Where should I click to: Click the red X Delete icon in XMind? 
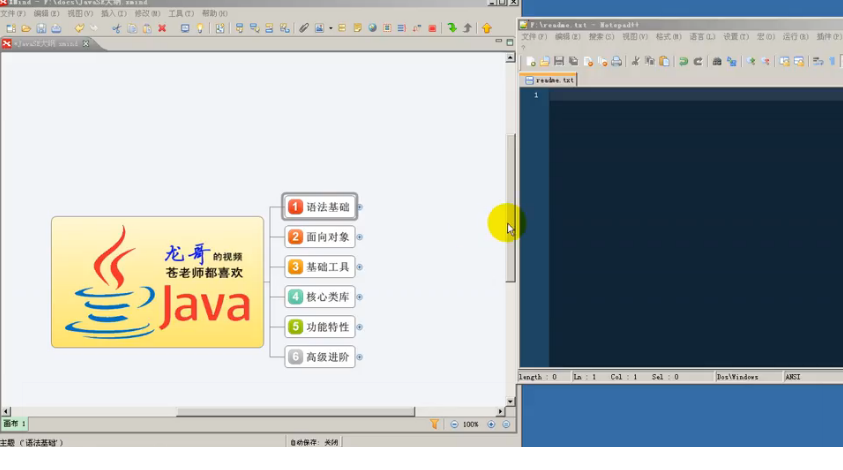tap(162, 28)
